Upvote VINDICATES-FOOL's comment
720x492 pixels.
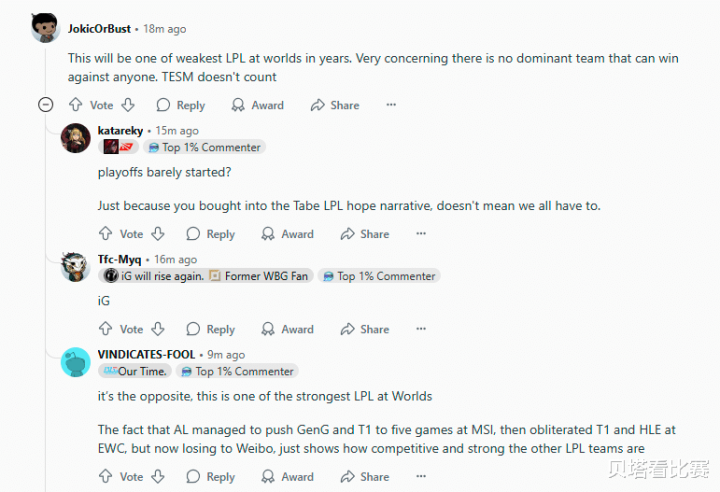coord(105,477)
